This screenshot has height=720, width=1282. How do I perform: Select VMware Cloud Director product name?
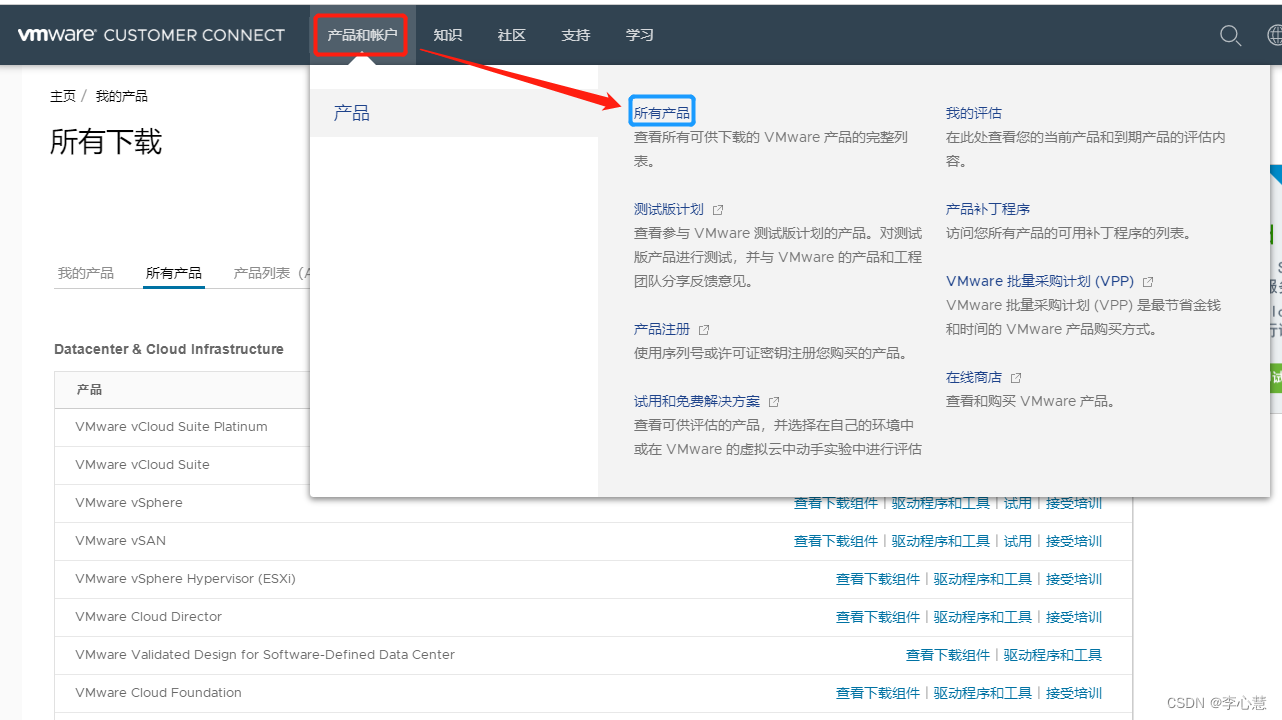point(148,617)
